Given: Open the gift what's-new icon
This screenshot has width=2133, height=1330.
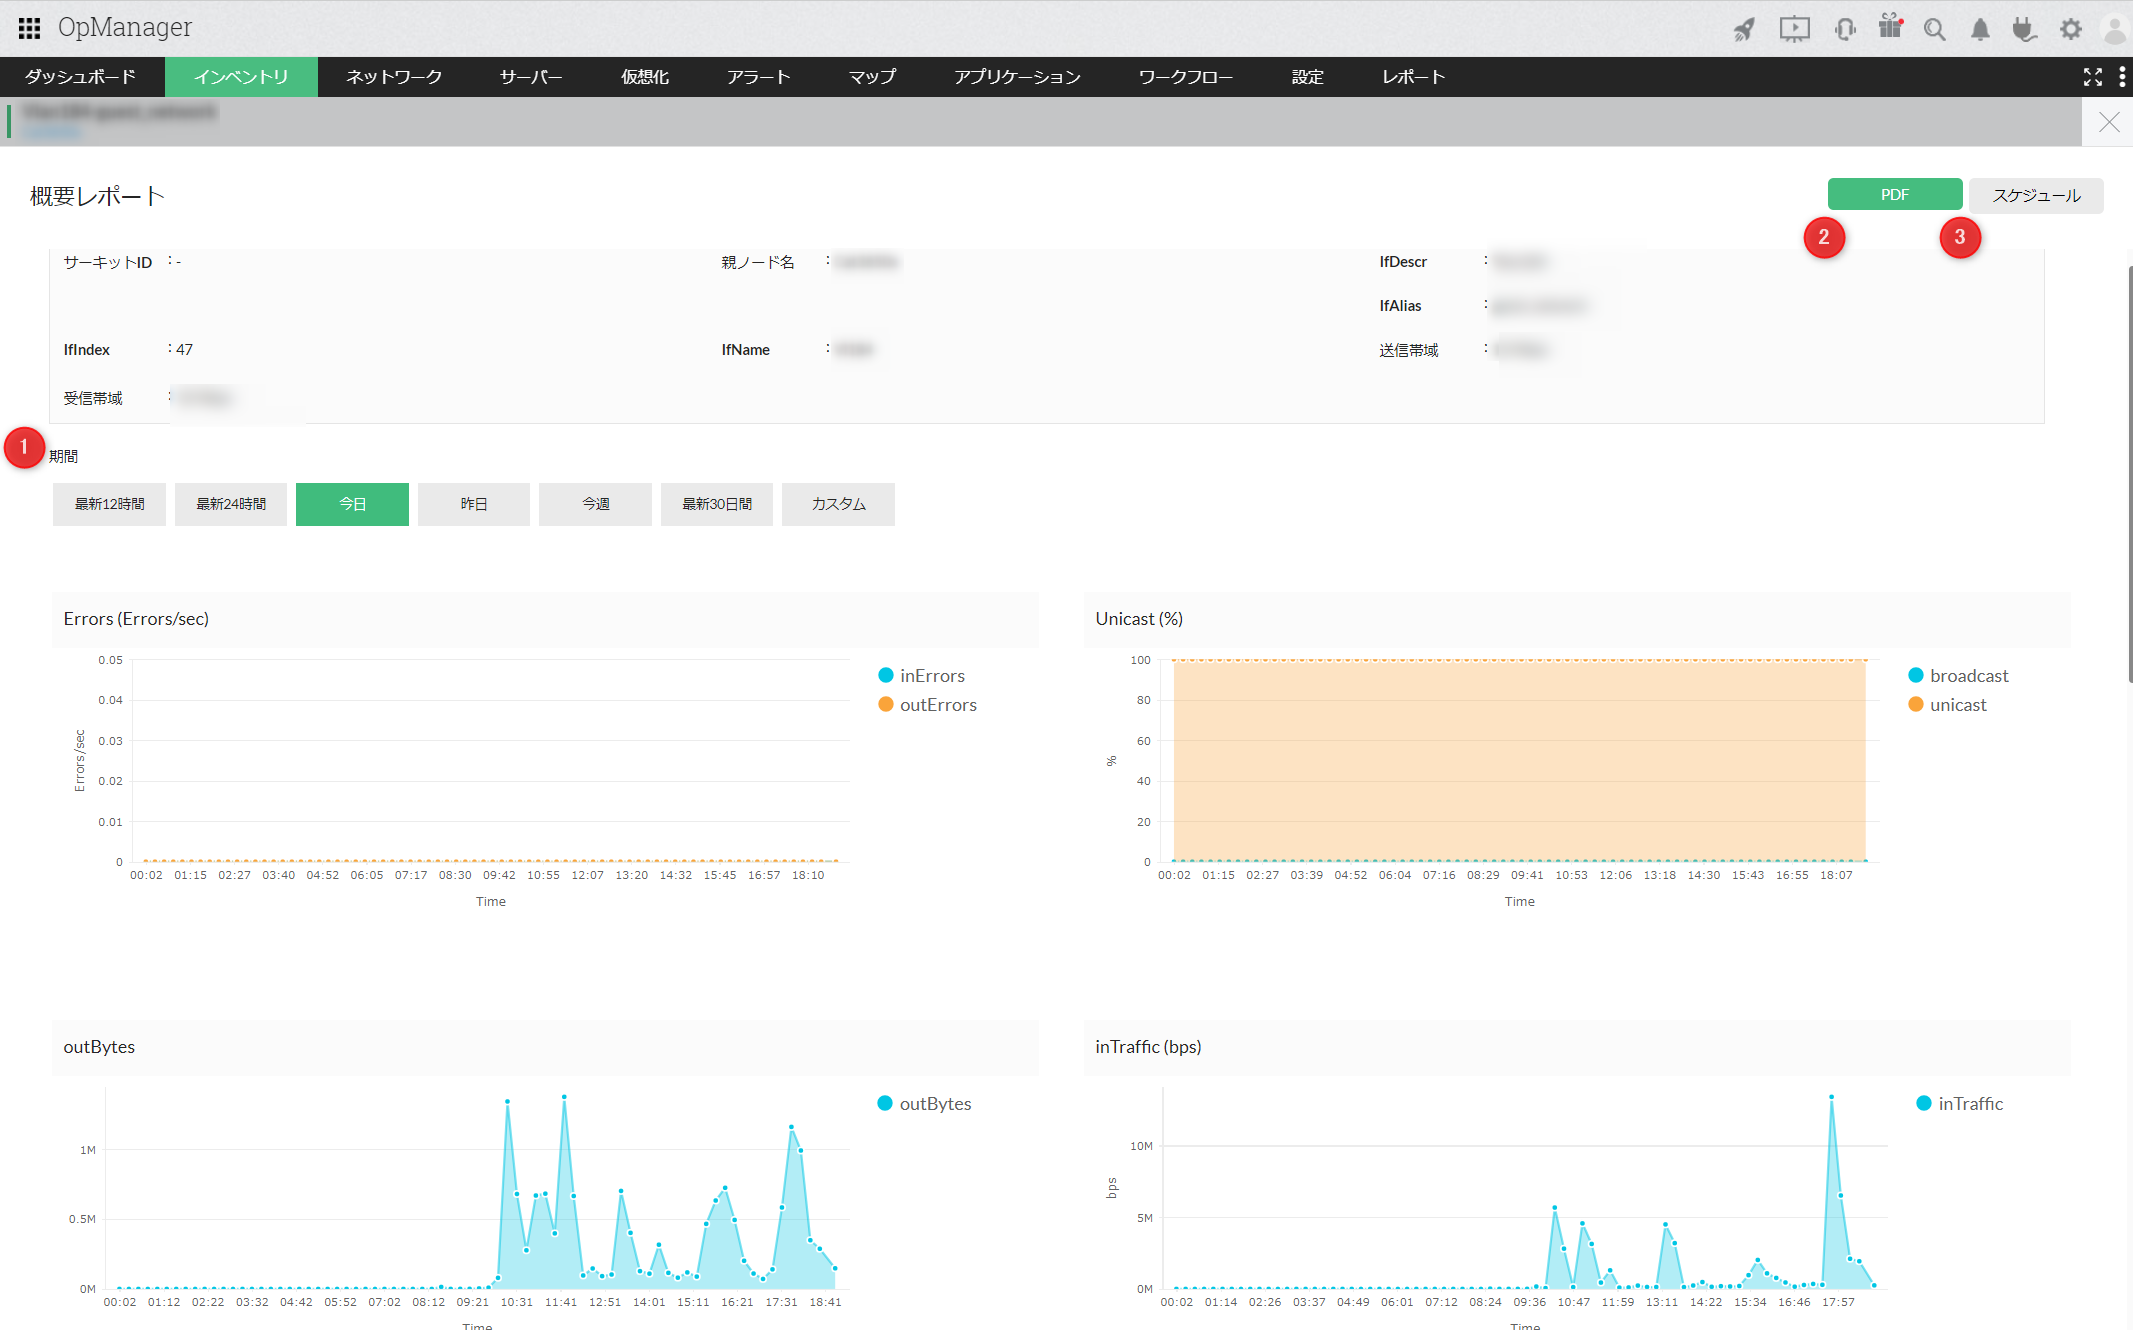Looking at the screenshot, I should [1890, 27].
